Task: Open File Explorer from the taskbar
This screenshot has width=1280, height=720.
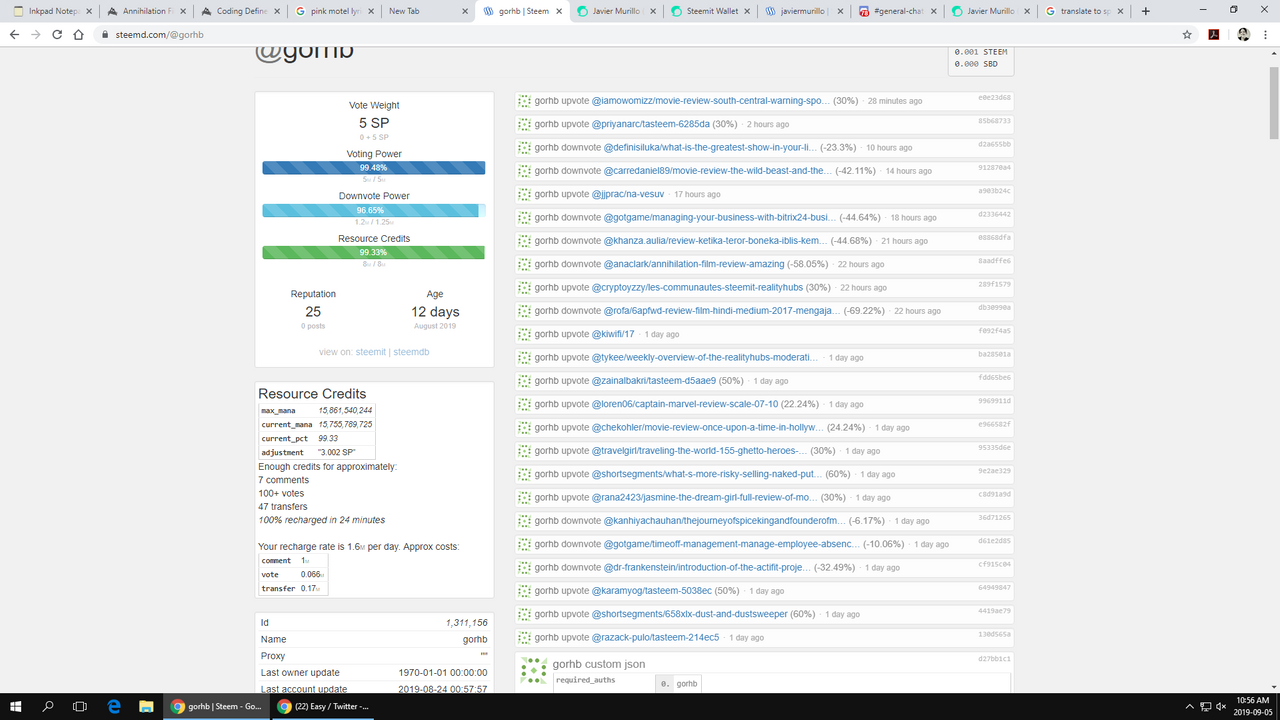Action: [x=146, y=706]
